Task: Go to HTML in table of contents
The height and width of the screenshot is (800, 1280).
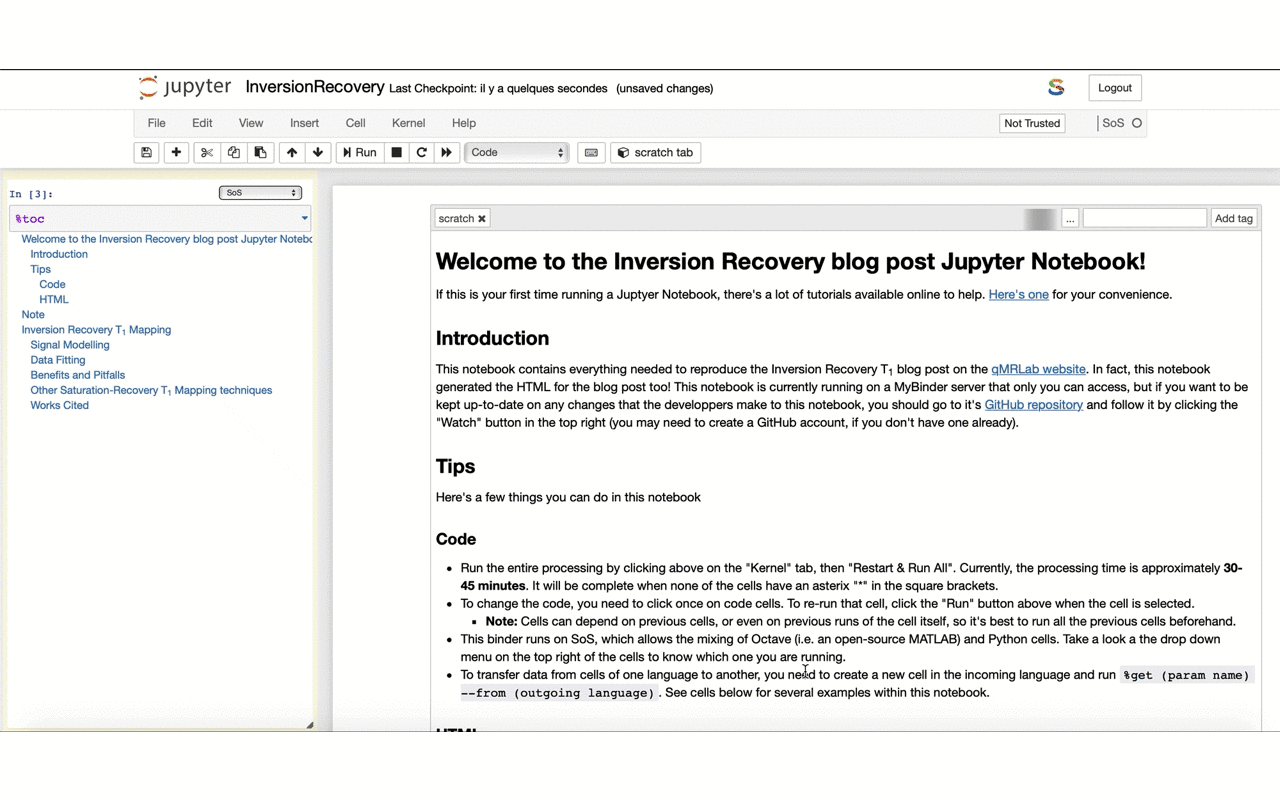Action: coord(54,299)
